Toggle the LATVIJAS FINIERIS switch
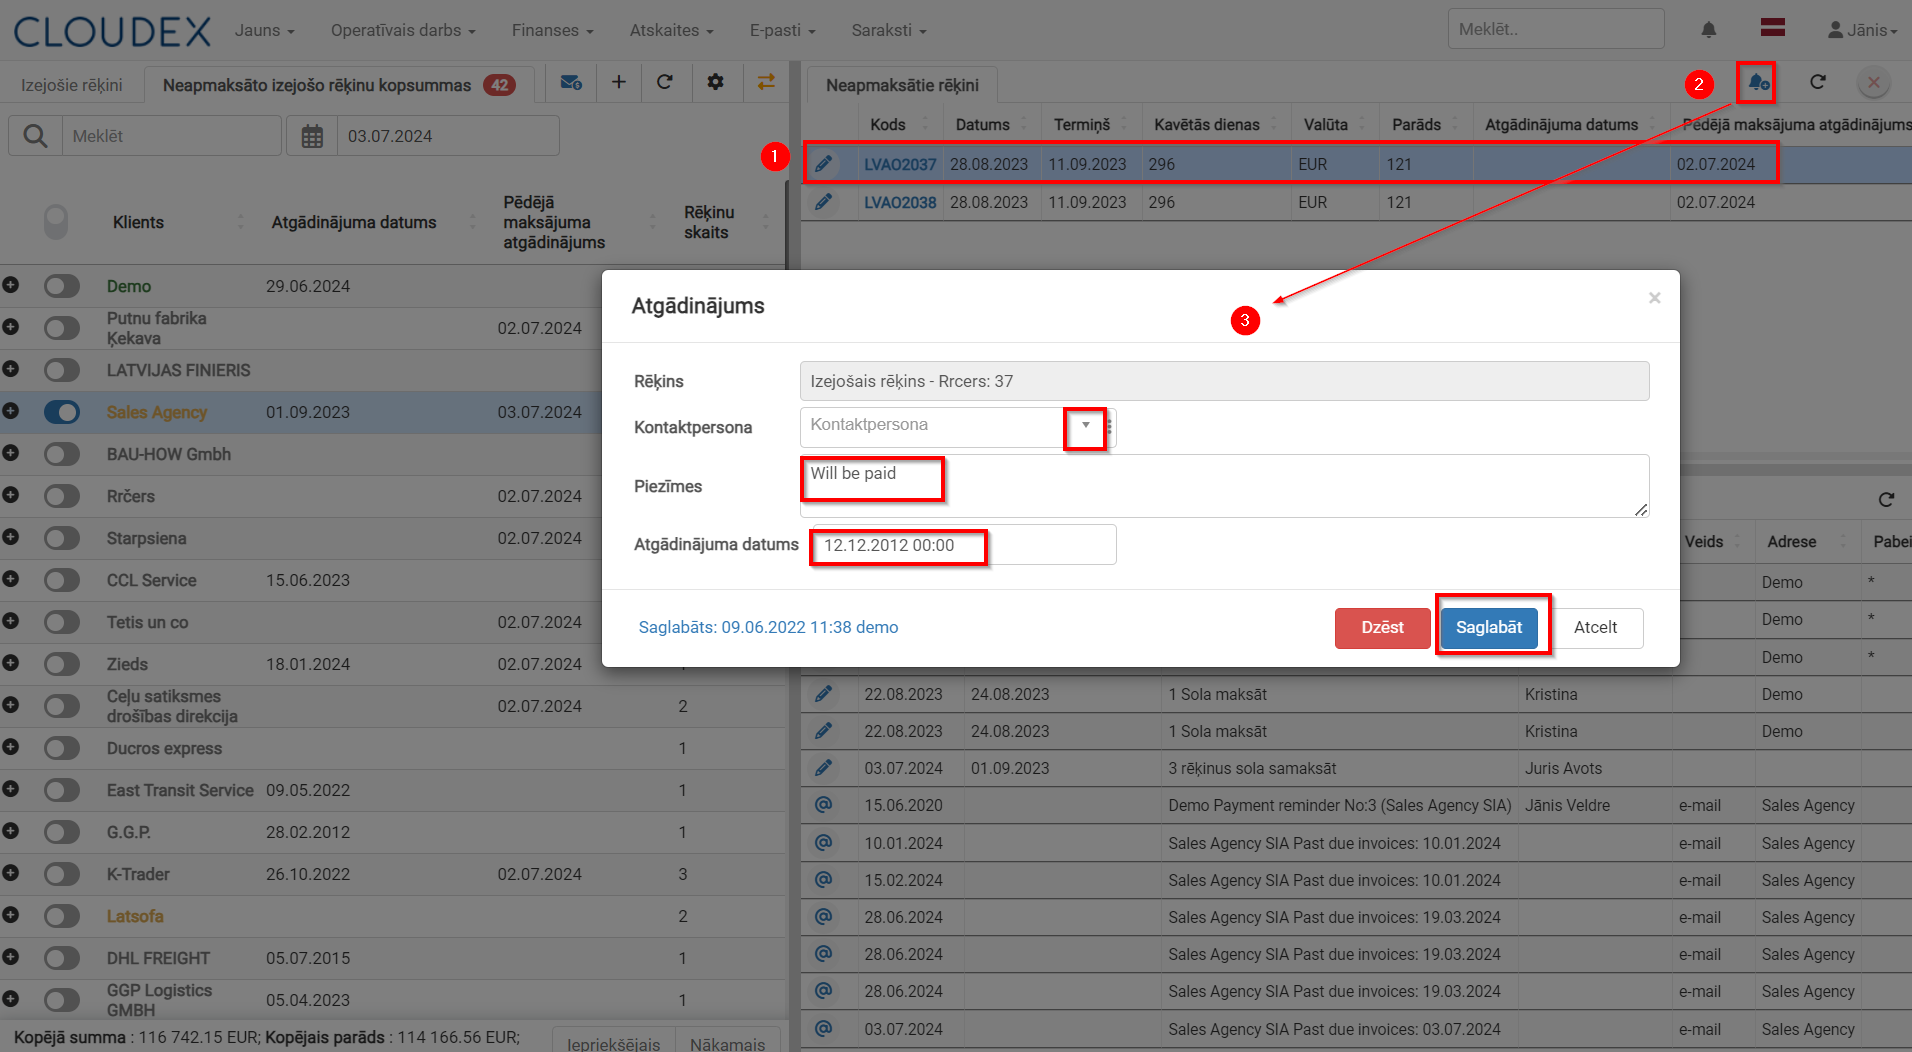Screen dimensions: 1912x1052 [62, 370]
